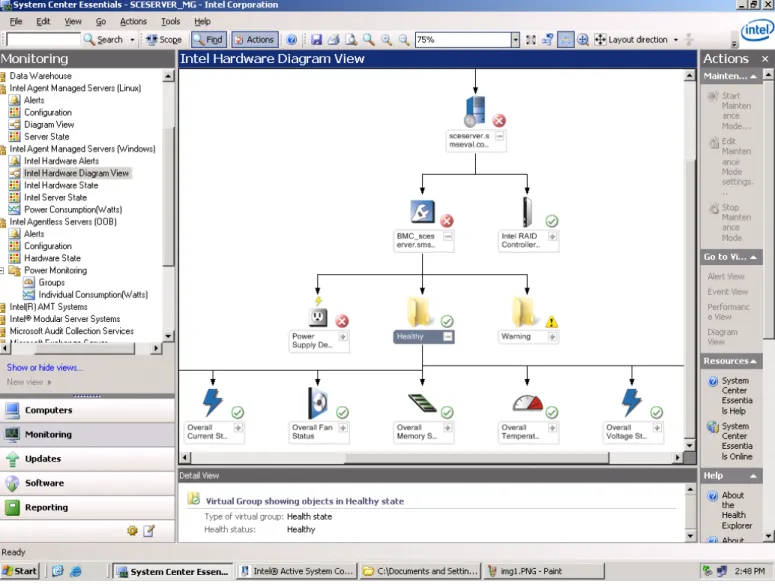This screenshot has height=584, width=775.
Task: Click the bird's eye view target icon
Action: (583, 40)
